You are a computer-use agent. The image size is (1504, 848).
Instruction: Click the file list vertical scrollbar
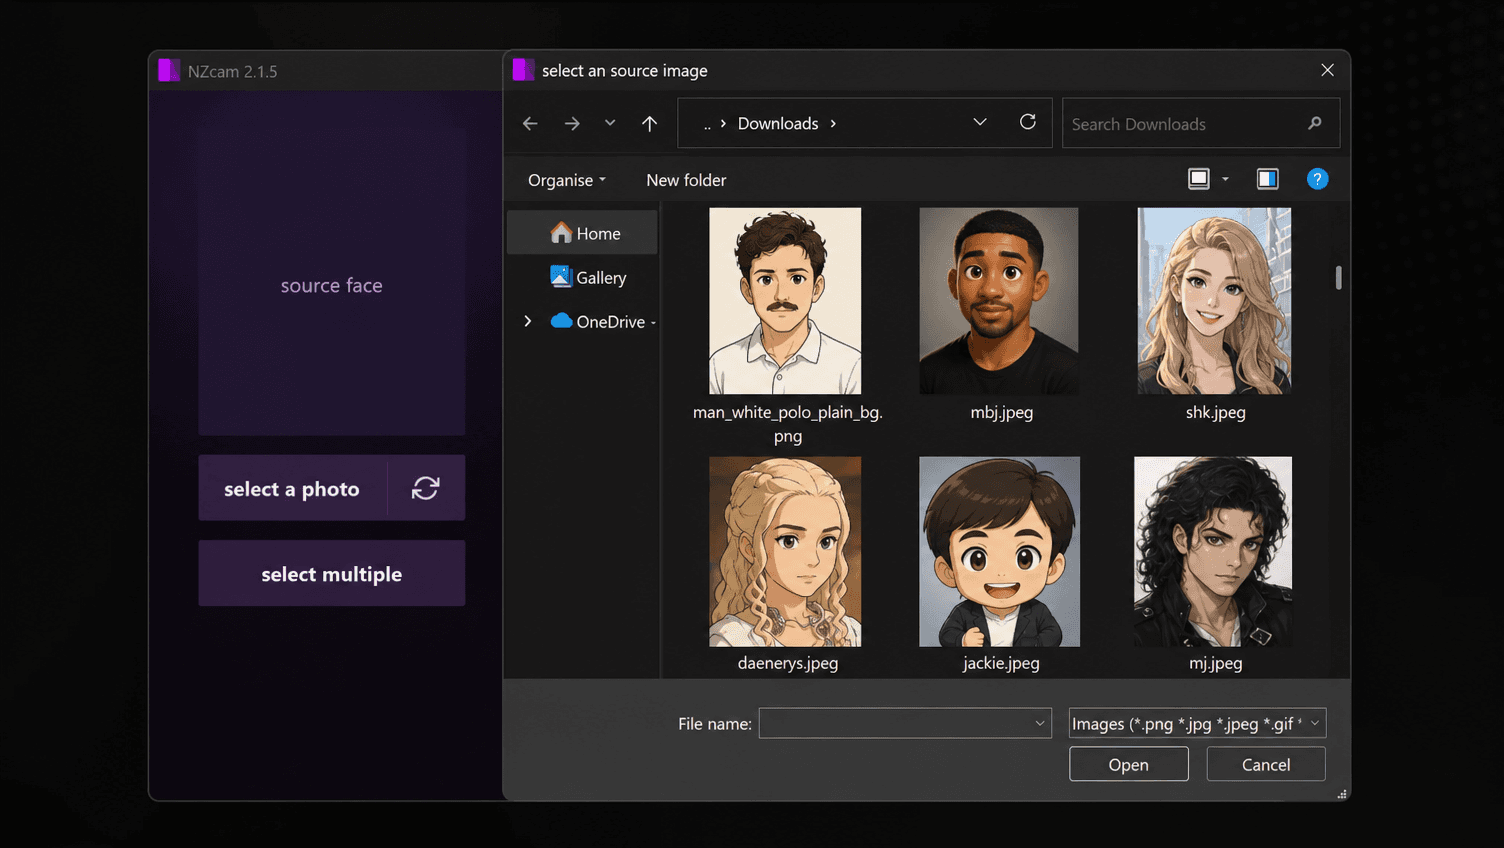coord(1338,277)
